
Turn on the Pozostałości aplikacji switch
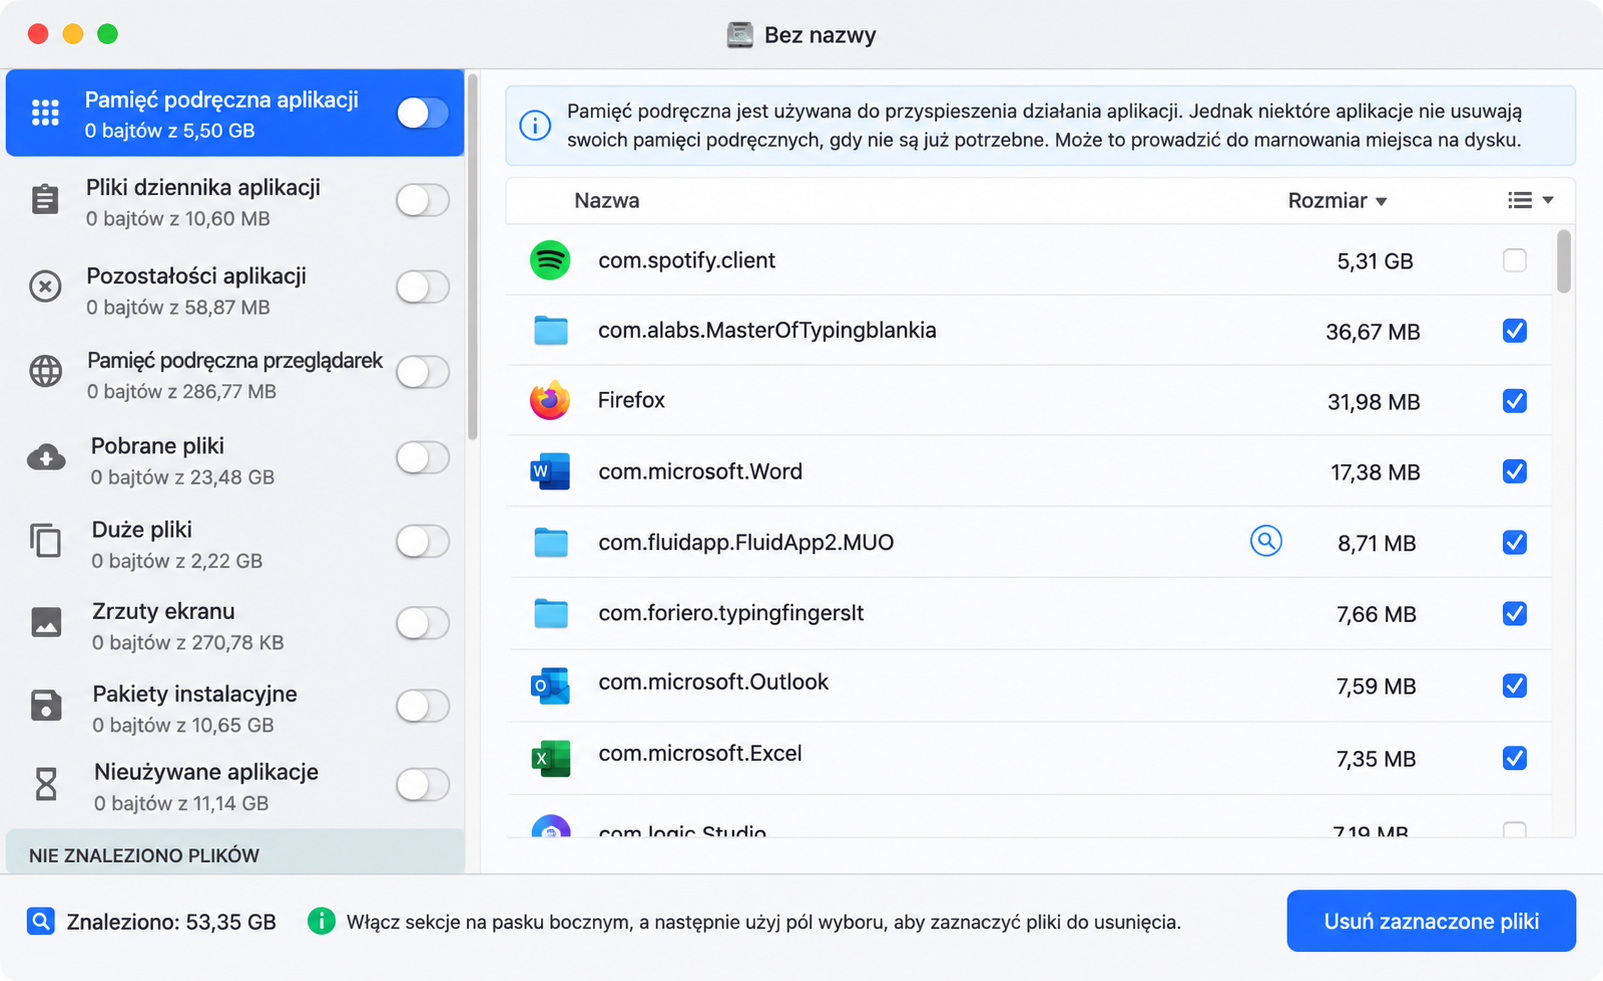tap(422, 287)
